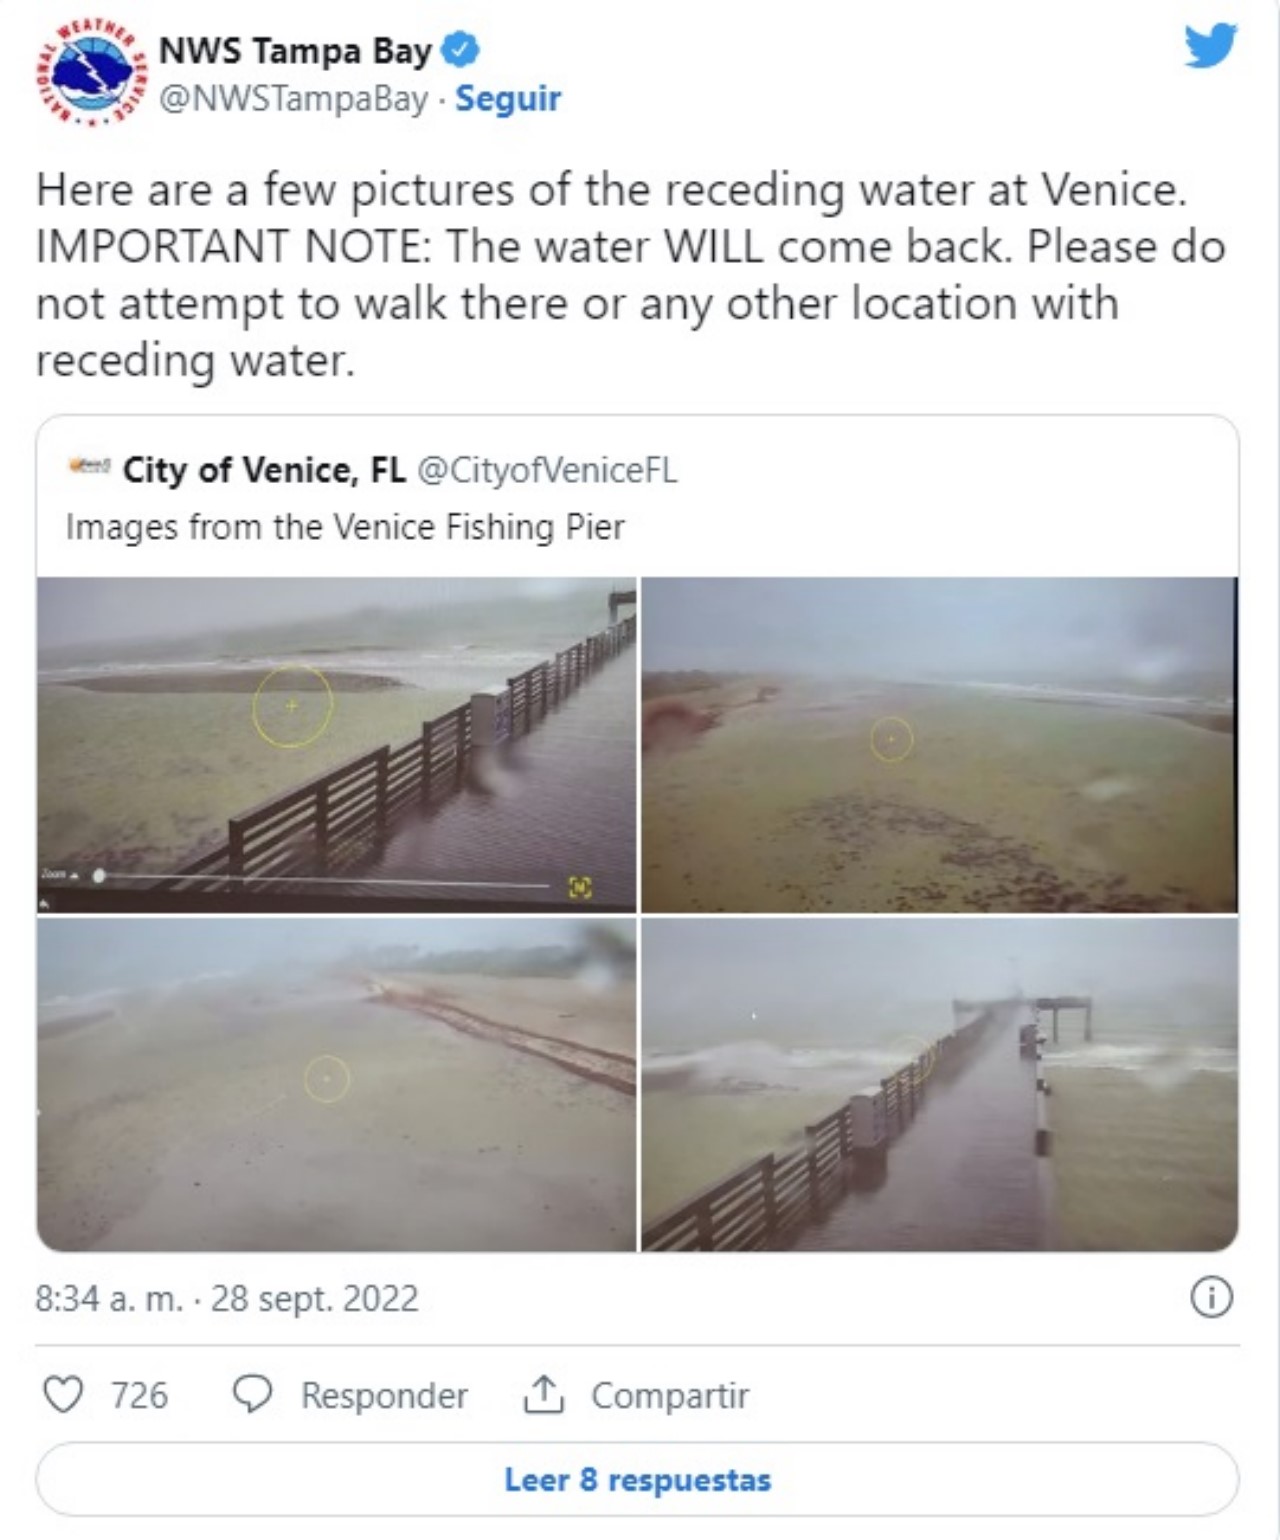Click the reply speech bubble icon
The height and width of the screenshot is (1540, 1280).
[252, 1394]
